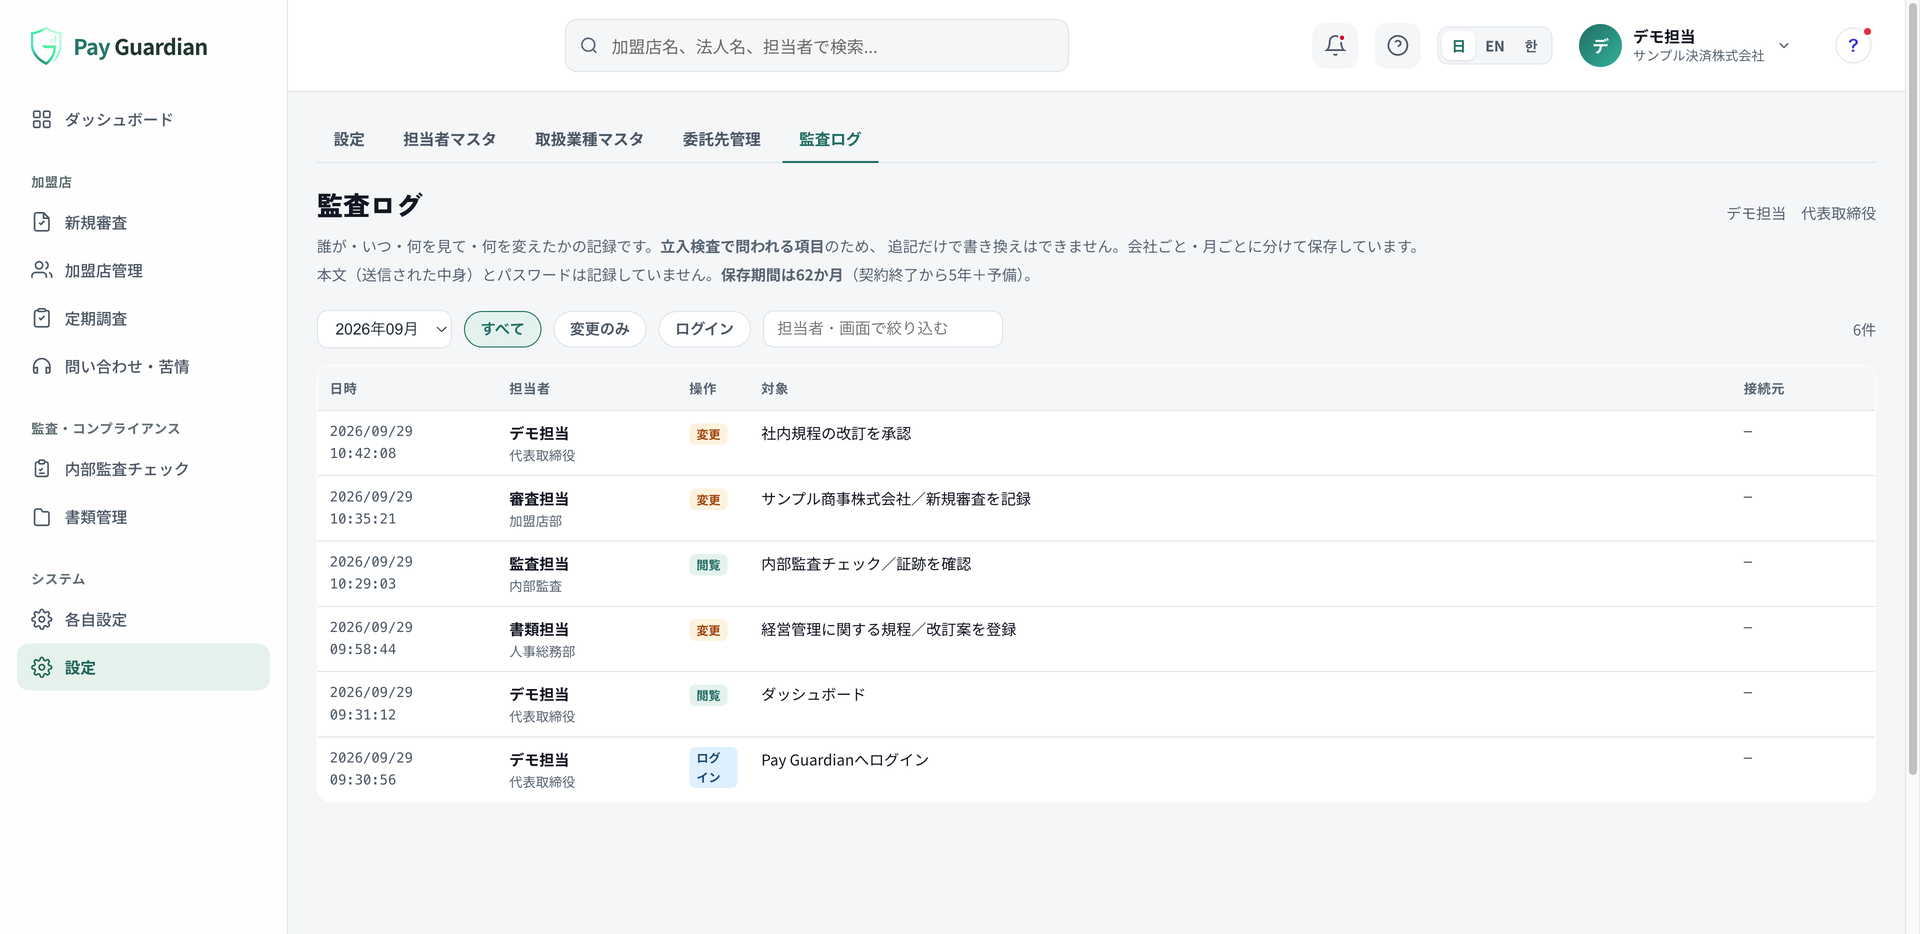1920x934 pixels.
Task: Click the デ user avatar
Action: click(1600, 46)
